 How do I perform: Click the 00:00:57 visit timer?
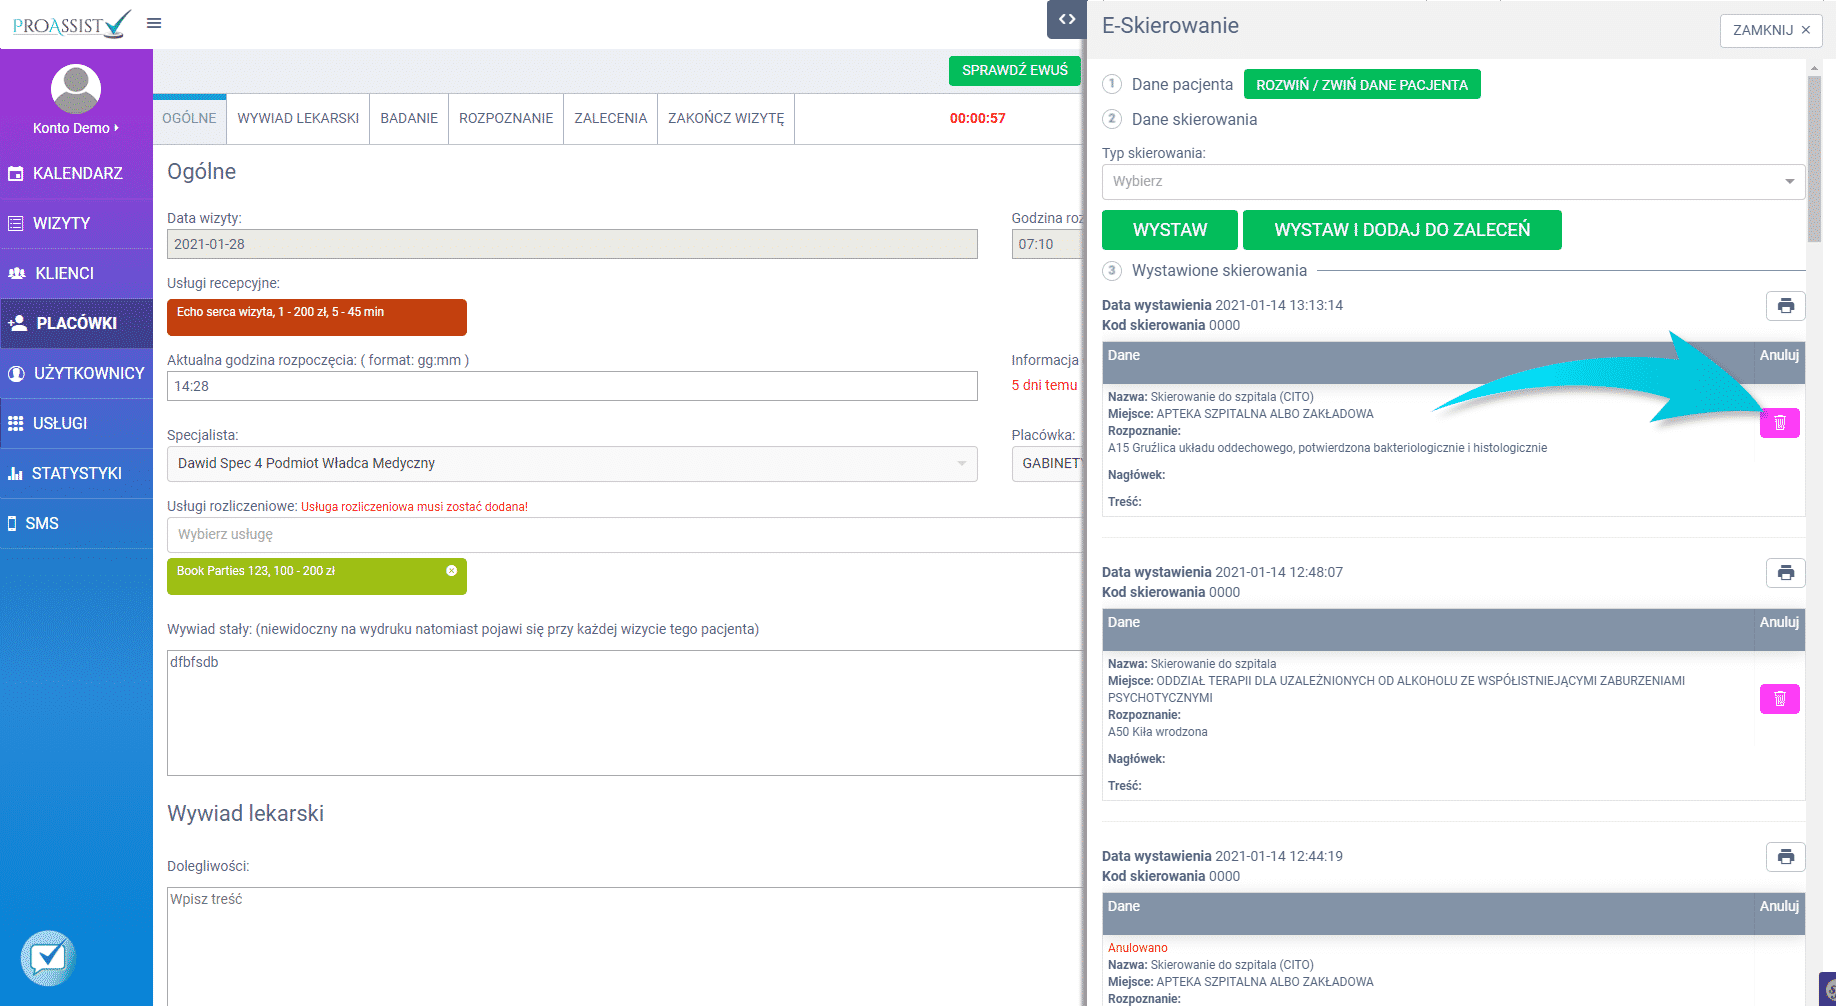[x=977, y=118]
